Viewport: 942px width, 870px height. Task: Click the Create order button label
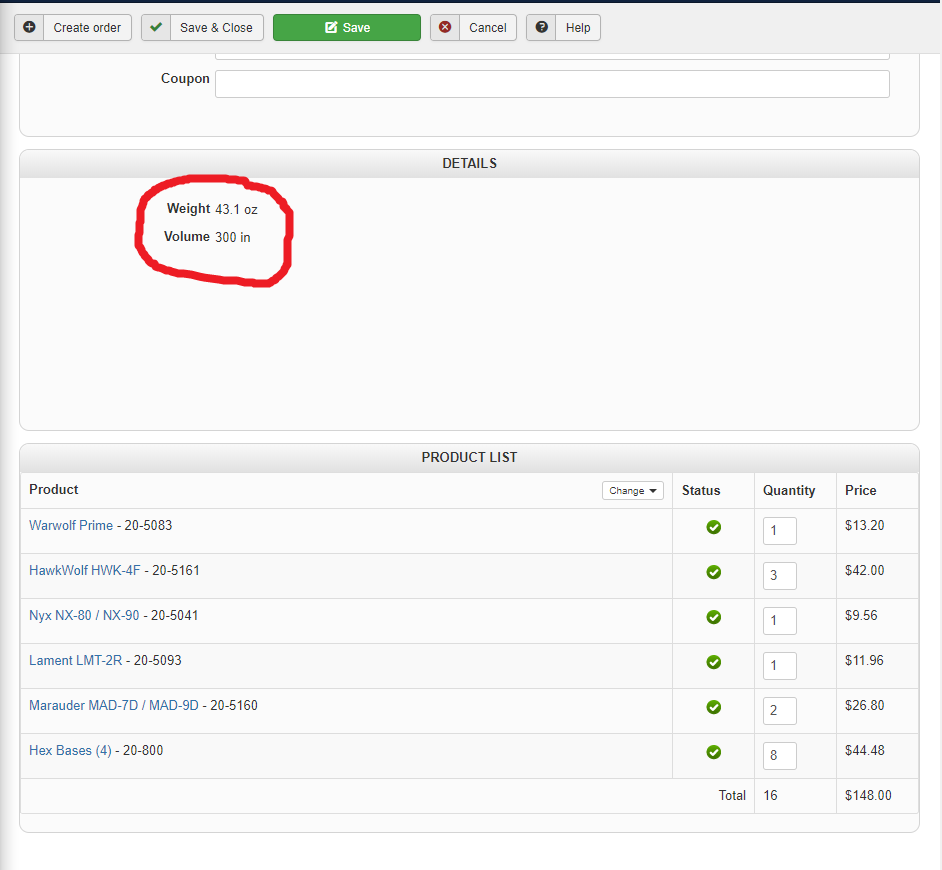point(87,28)
